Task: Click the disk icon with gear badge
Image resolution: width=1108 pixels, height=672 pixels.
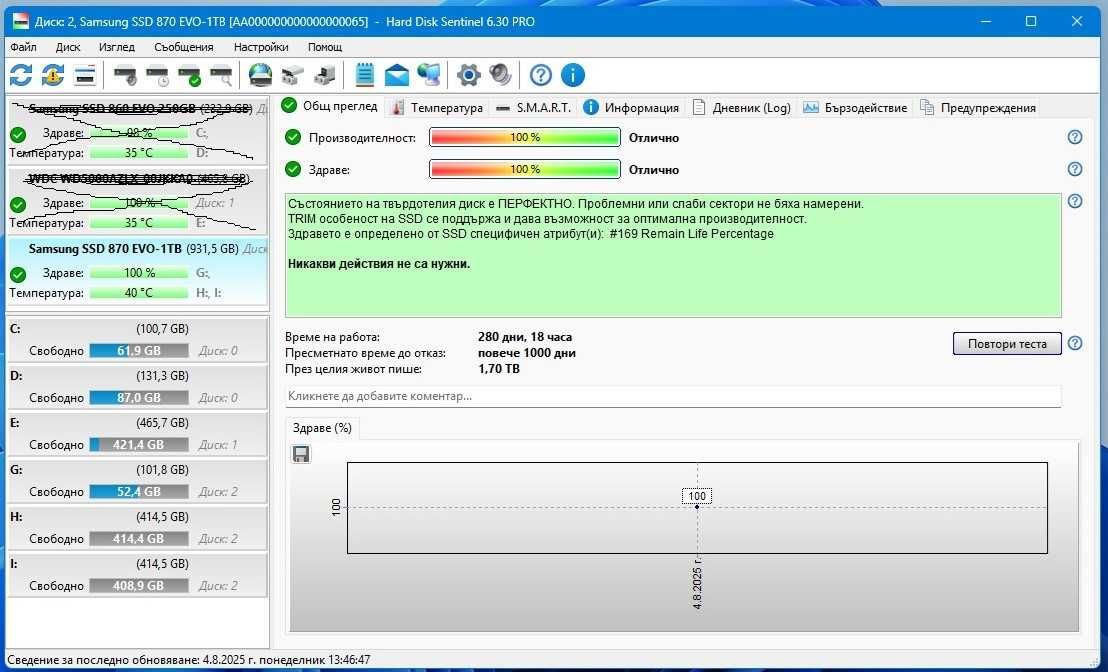Action: click(x=125, y=75)
